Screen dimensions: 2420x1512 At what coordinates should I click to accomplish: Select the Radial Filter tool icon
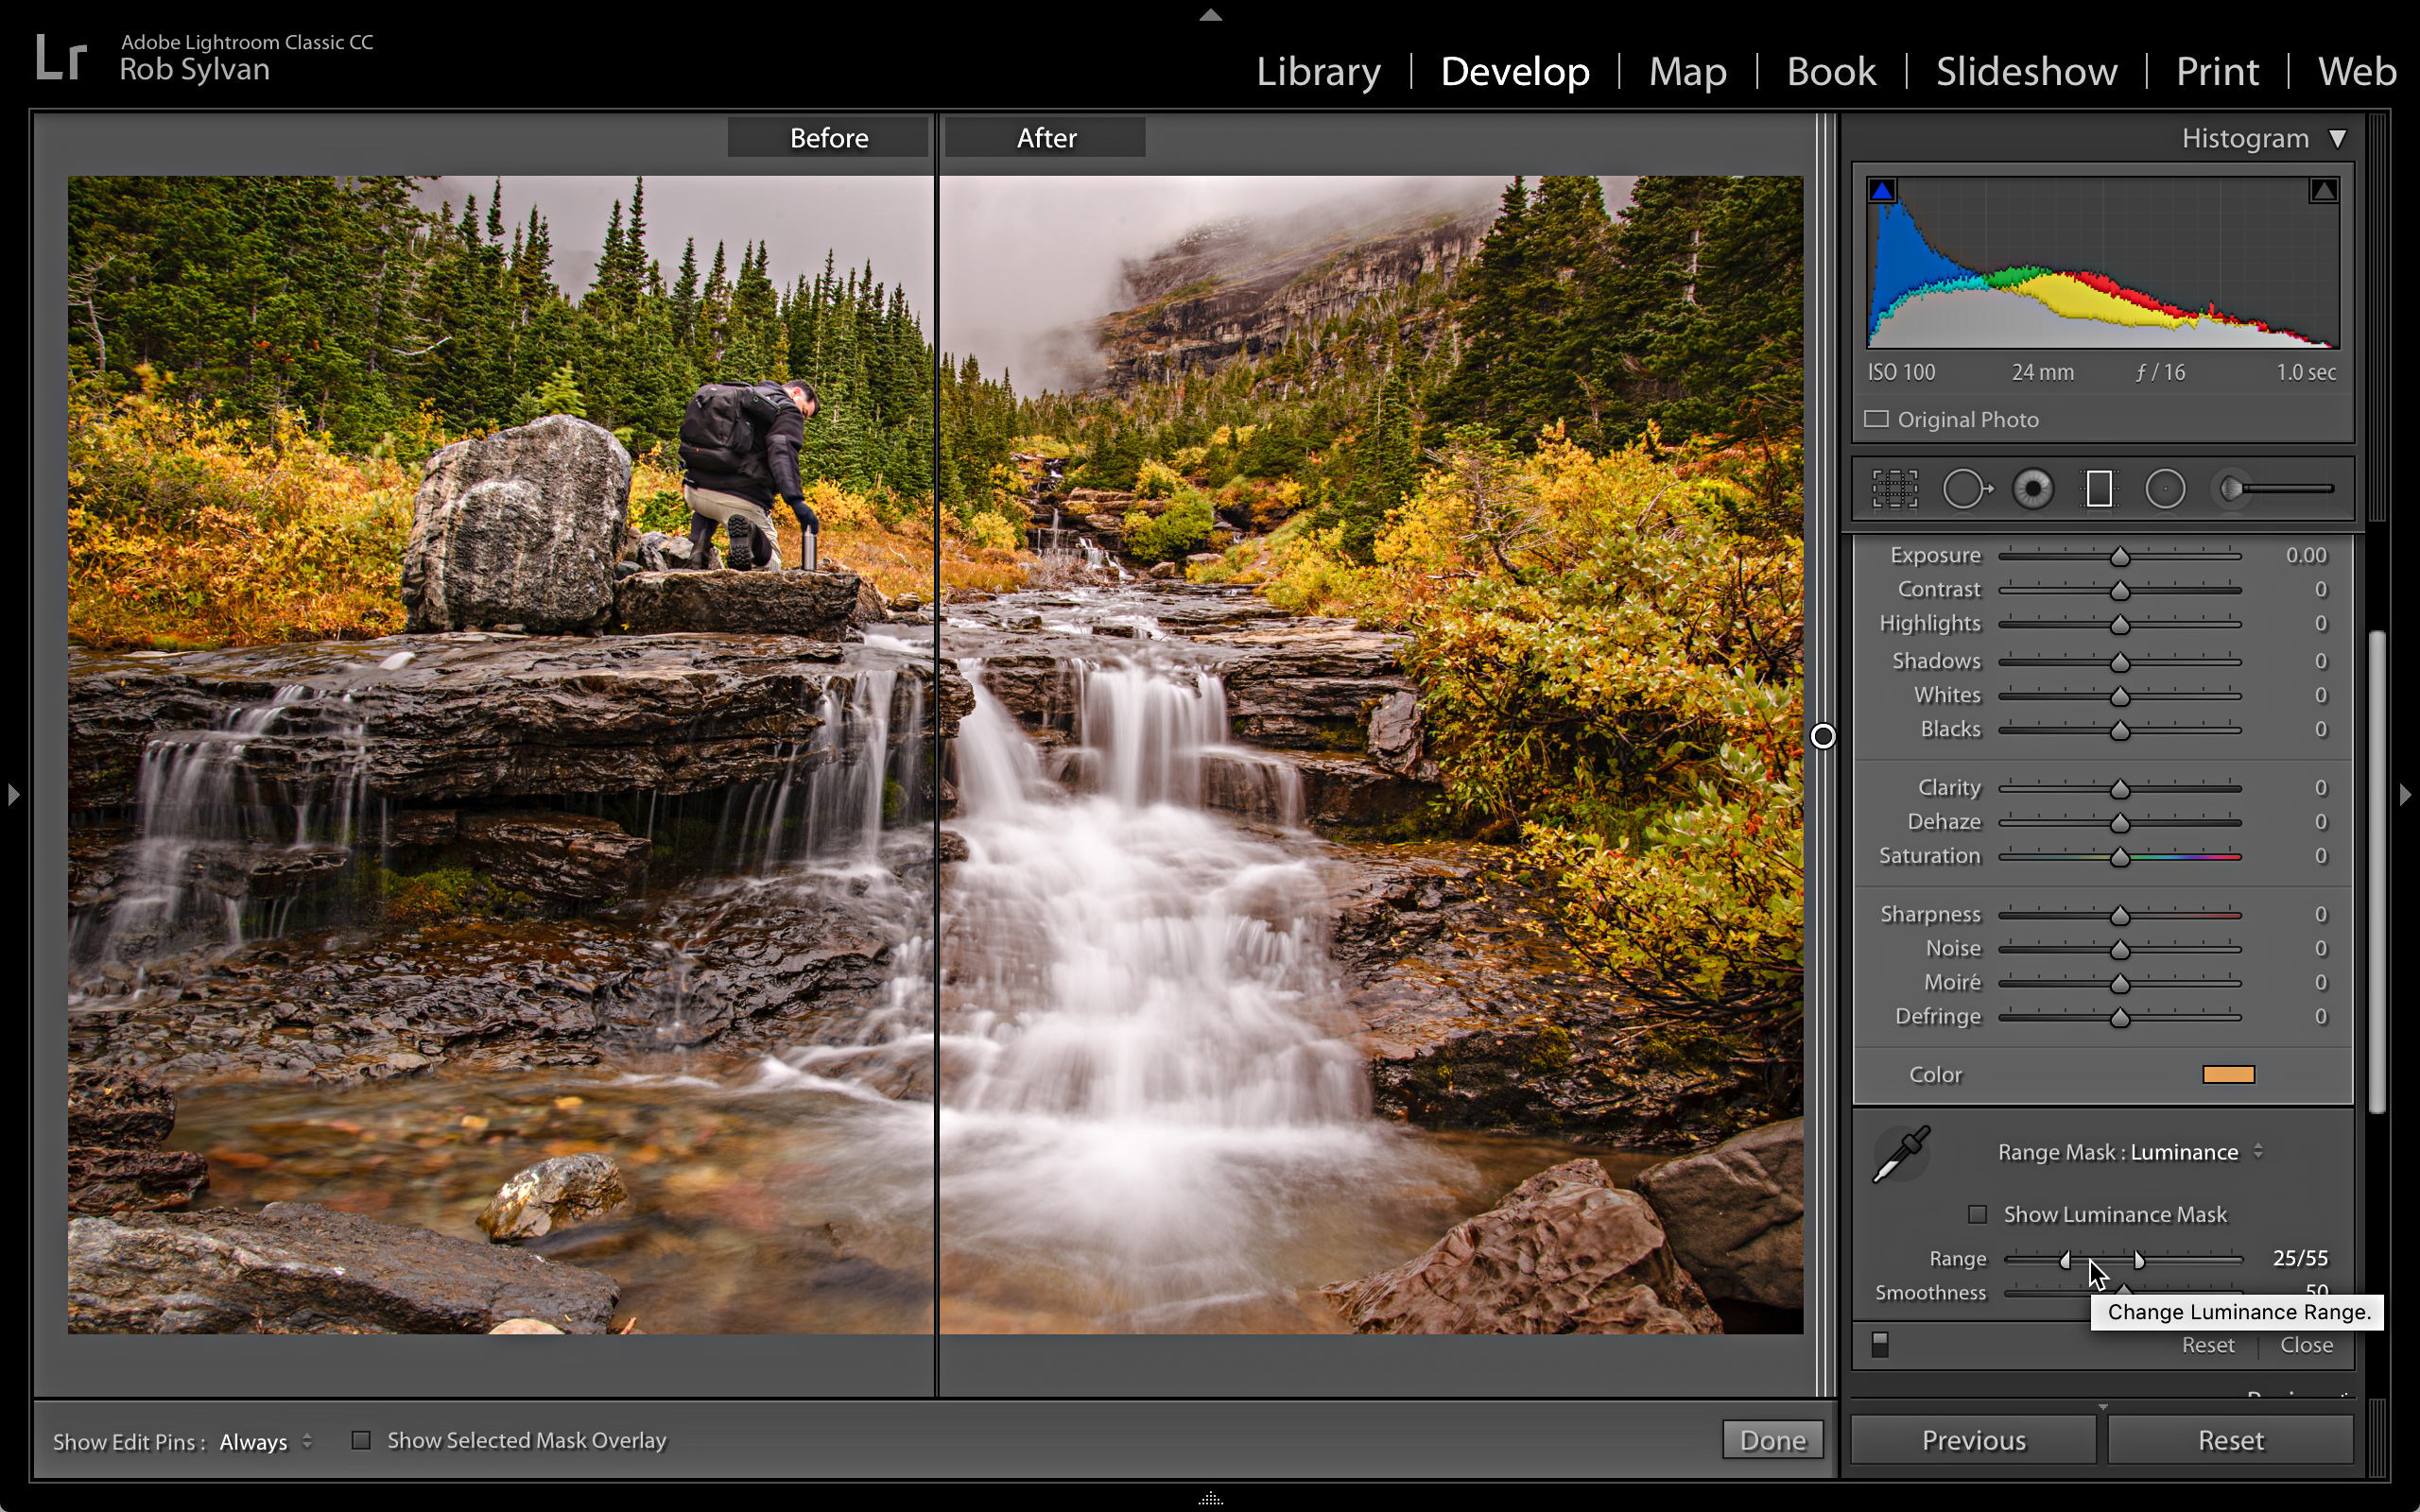tap(2164, 490)
